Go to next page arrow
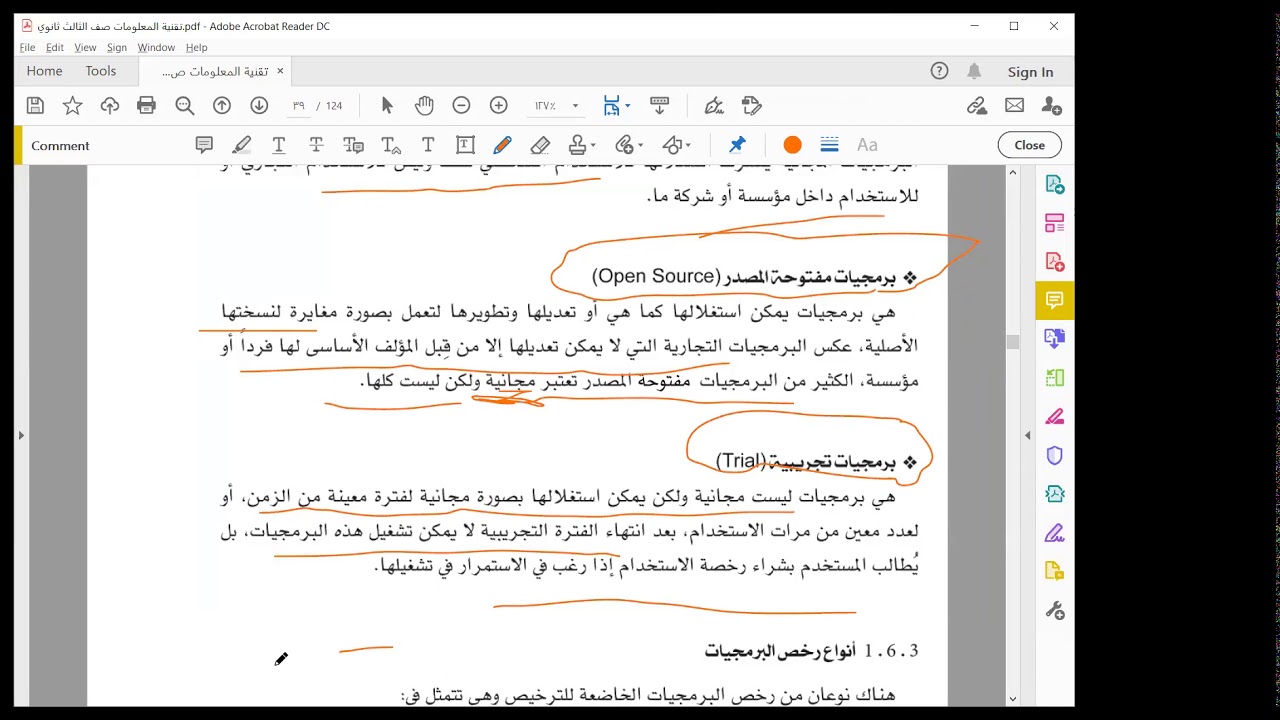The height and width of the screenshot is (720, 1280). tap(259, 105)
